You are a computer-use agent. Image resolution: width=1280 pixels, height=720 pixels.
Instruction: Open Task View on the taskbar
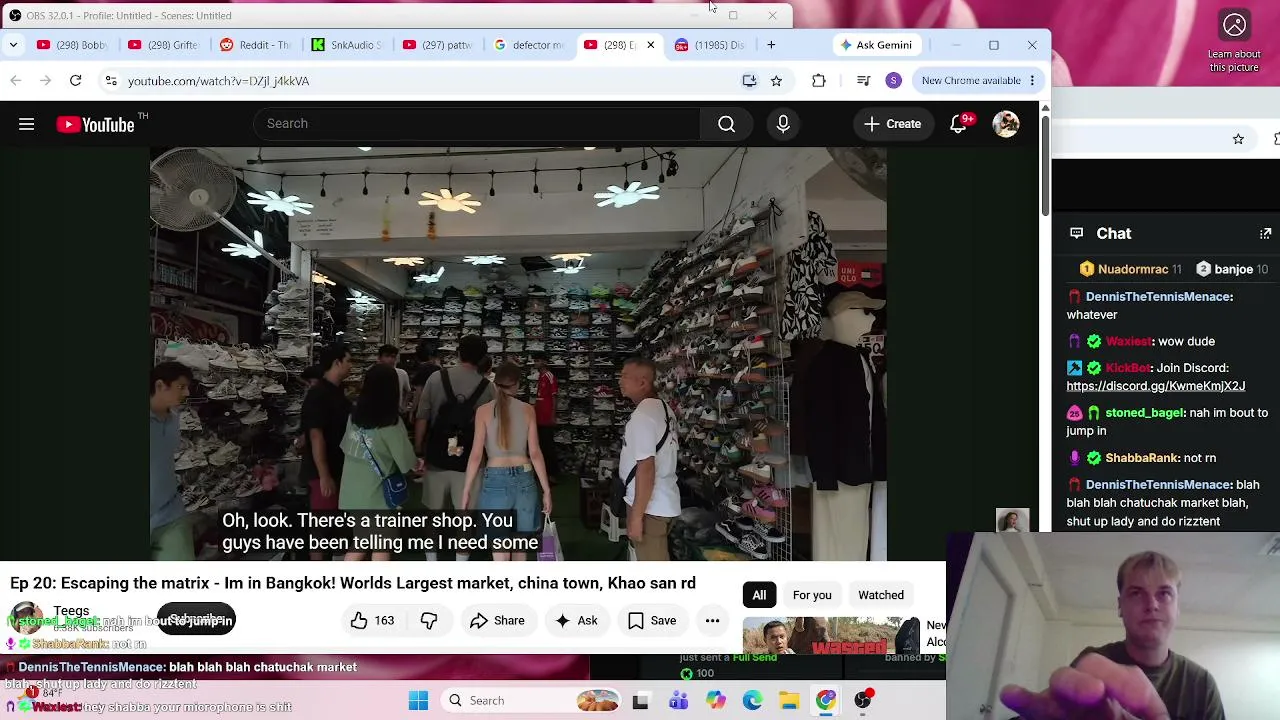tap(641, 700)
